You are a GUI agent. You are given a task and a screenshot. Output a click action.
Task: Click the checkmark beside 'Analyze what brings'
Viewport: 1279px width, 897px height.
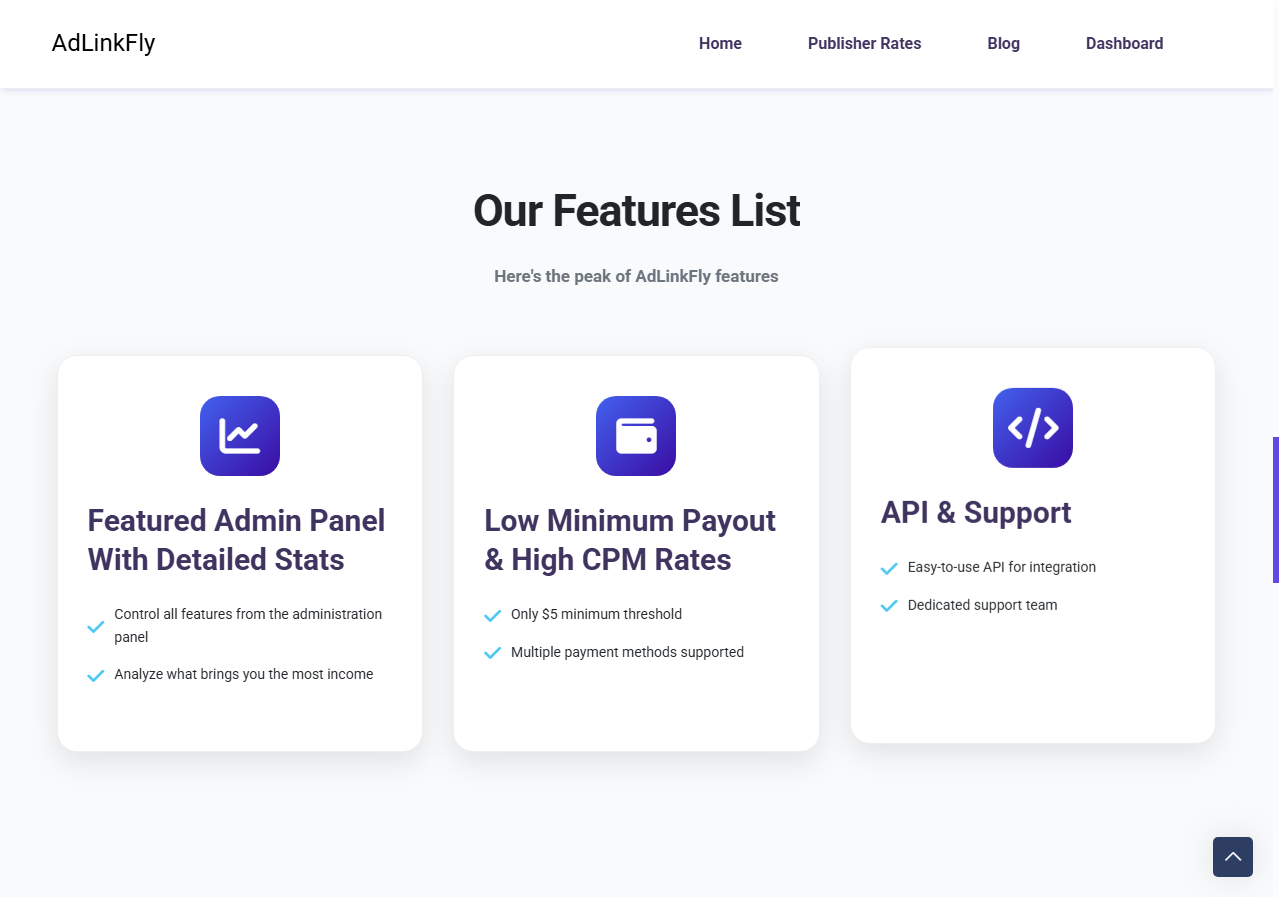tap(96, 676)
